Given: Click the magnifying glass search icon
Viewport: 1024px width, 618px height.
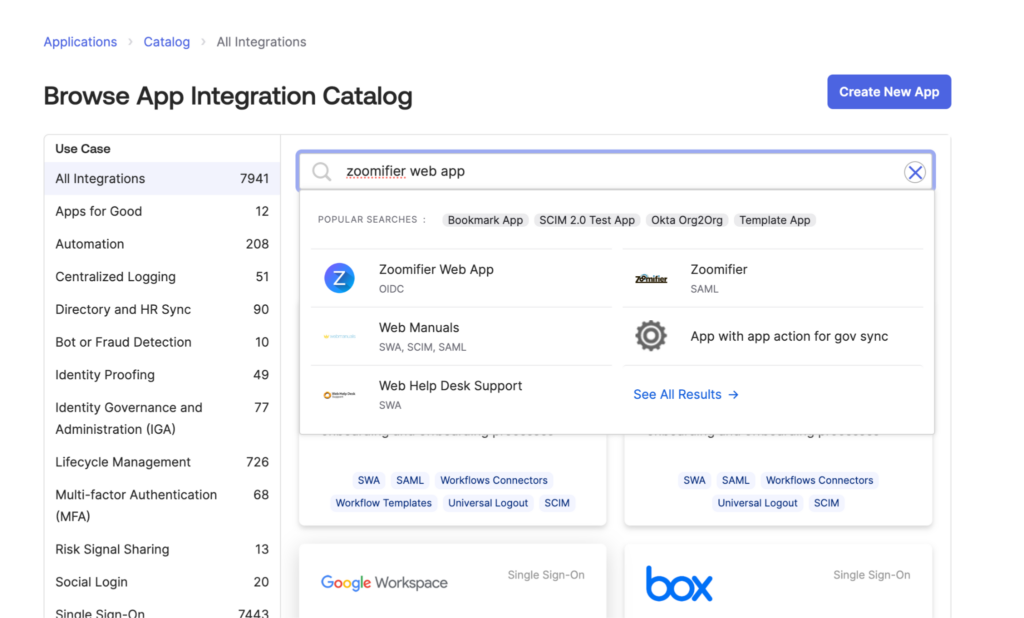Looking at the screenshot, I should click(x=321, y=172).
